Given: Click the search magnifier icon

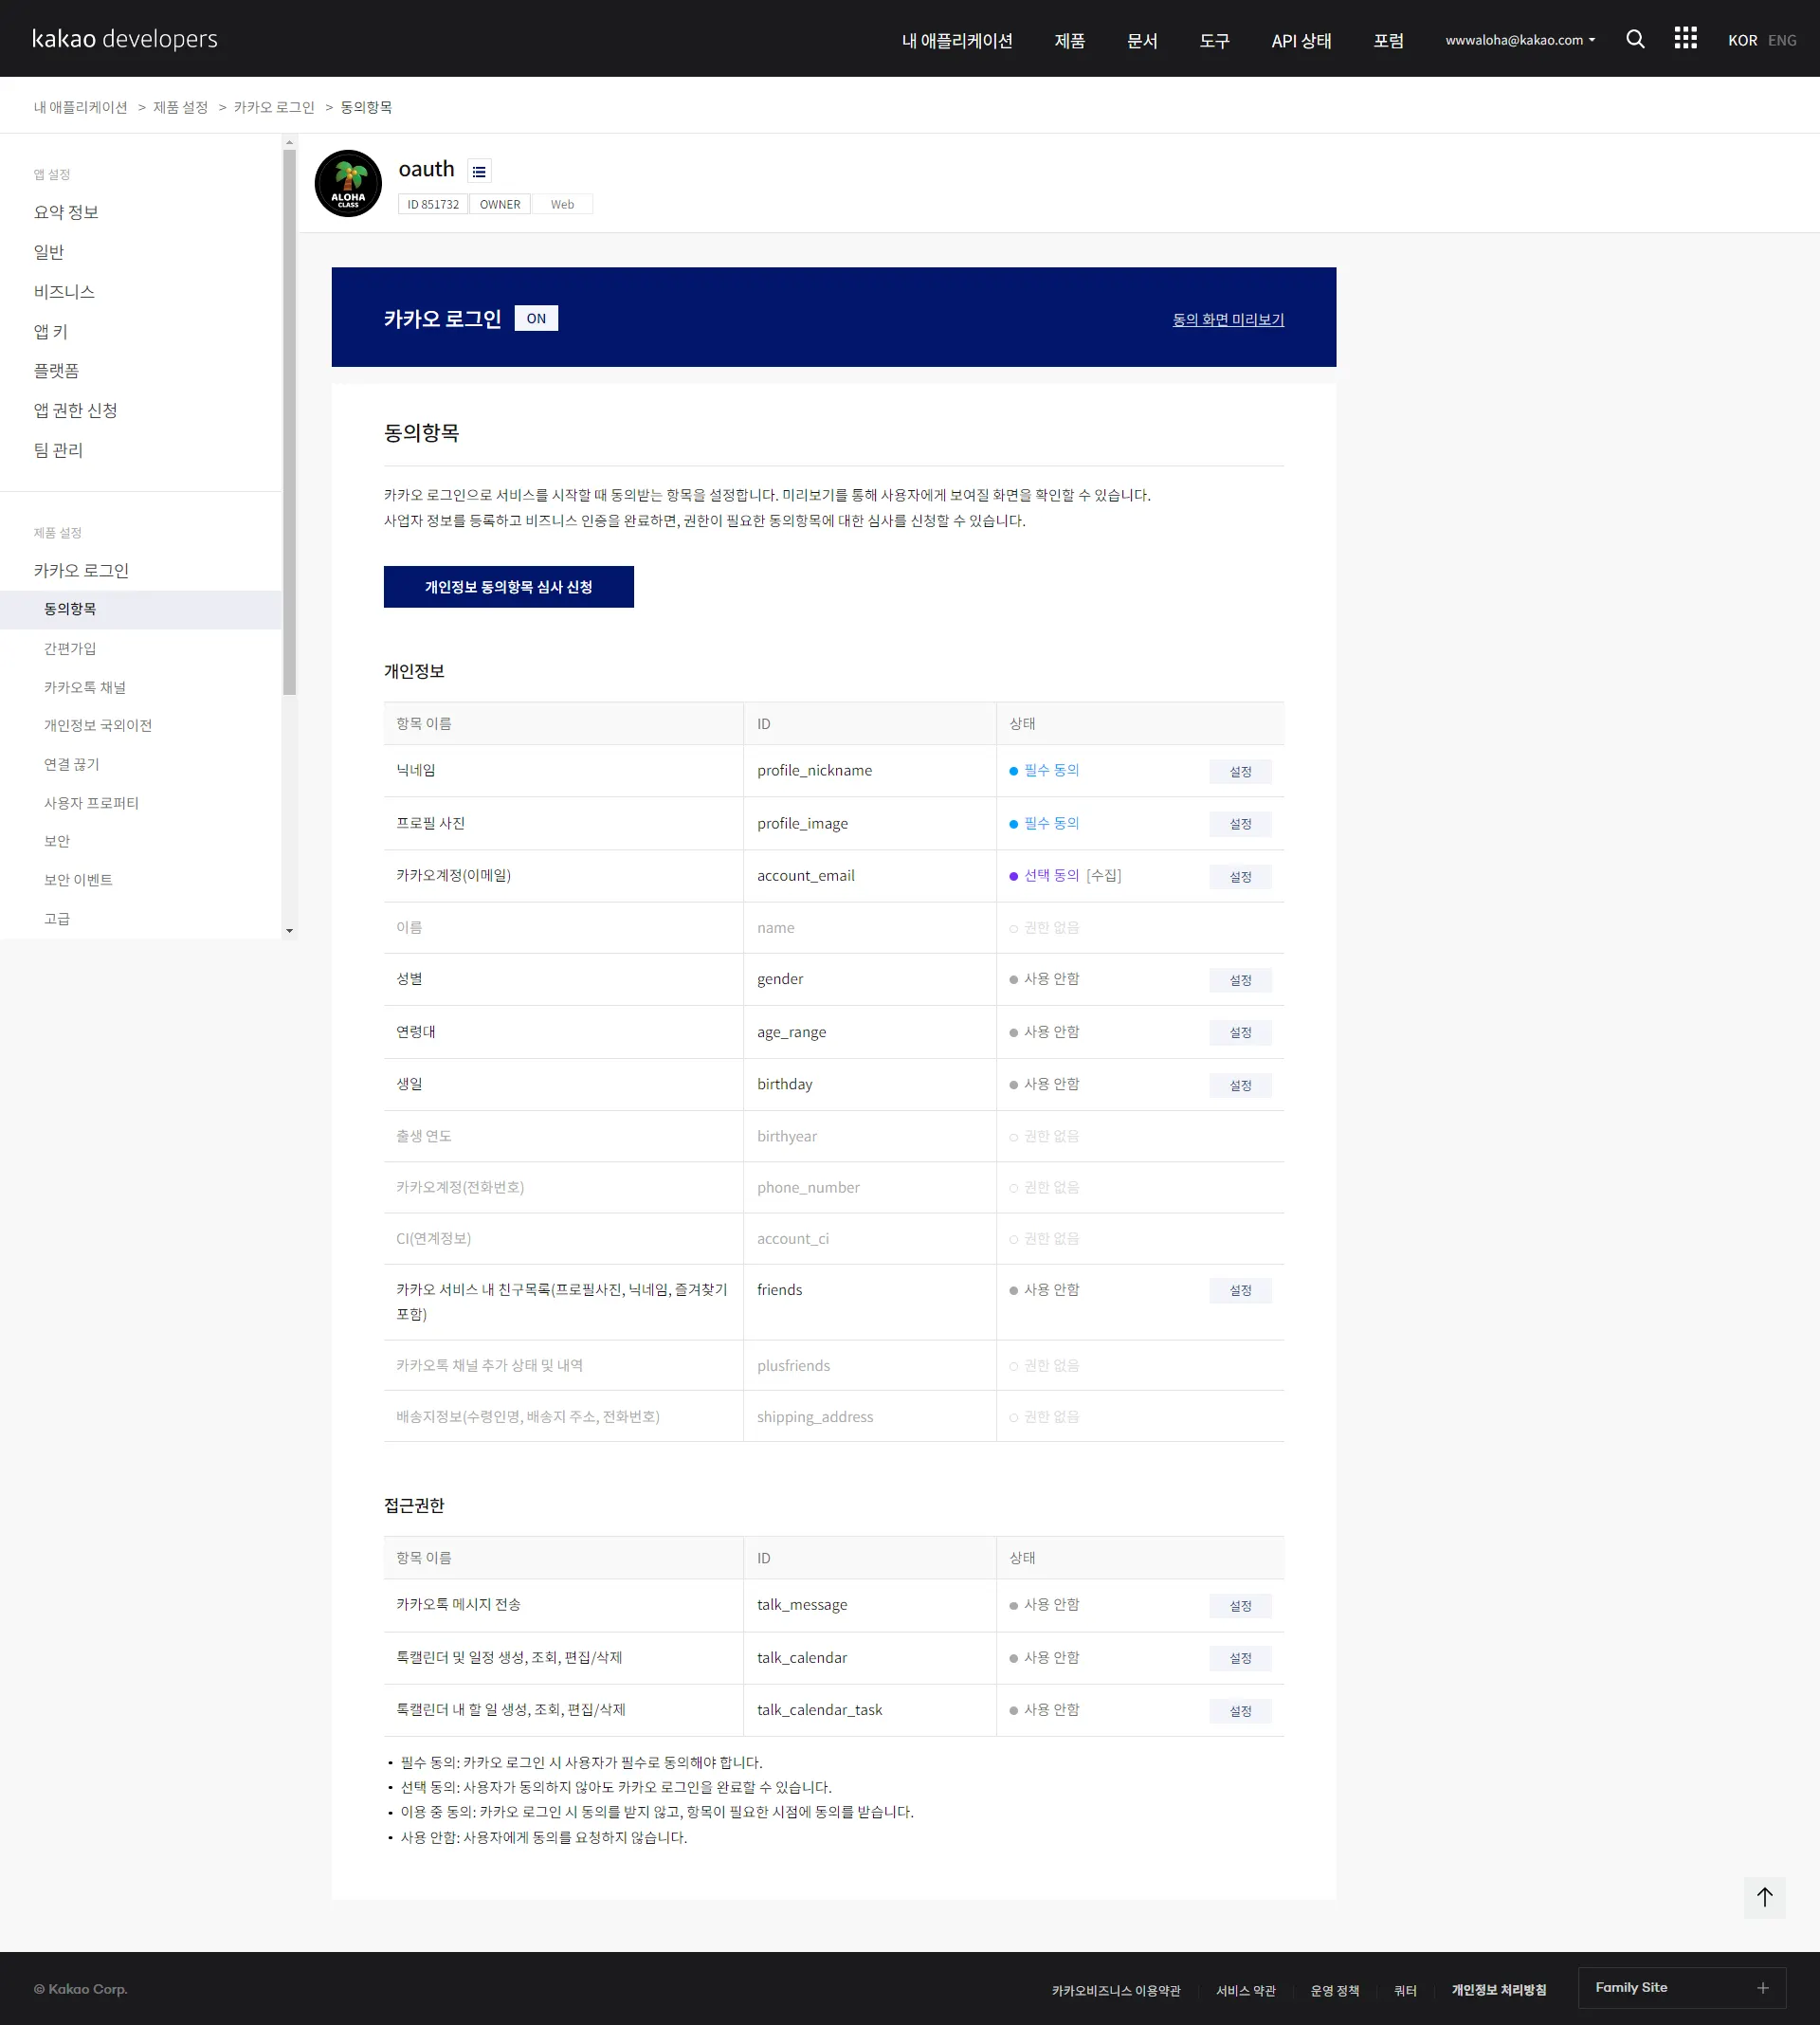Looking at the screenshot, I should click(1635, 39).
